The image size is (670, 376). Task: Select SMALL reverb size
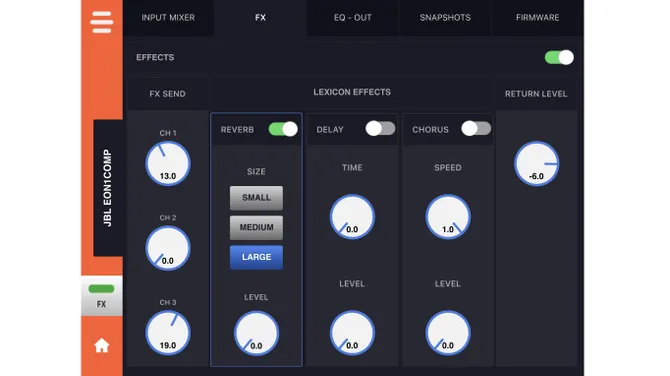click(x=256, y=198)
